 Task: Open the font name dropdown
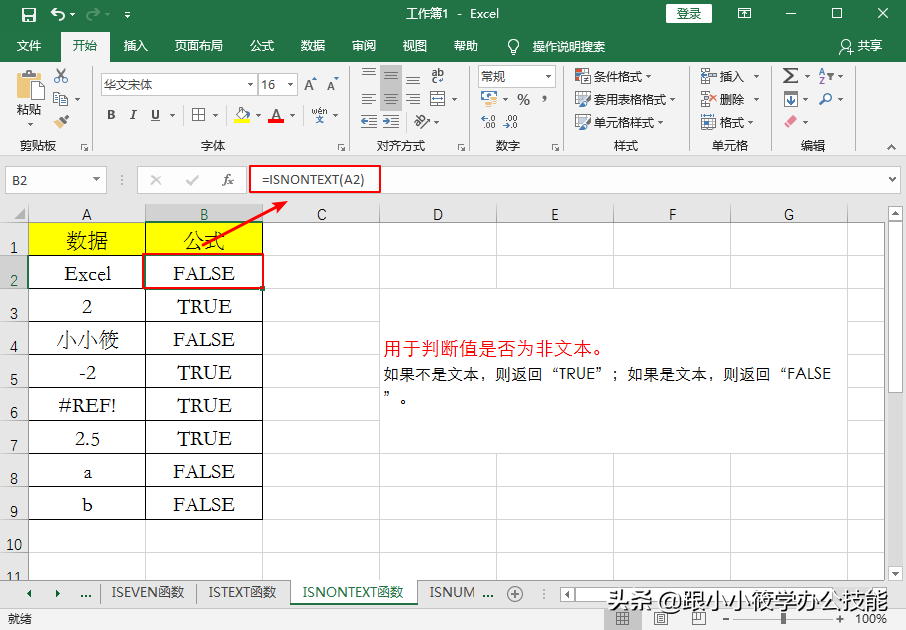point(250,85)
